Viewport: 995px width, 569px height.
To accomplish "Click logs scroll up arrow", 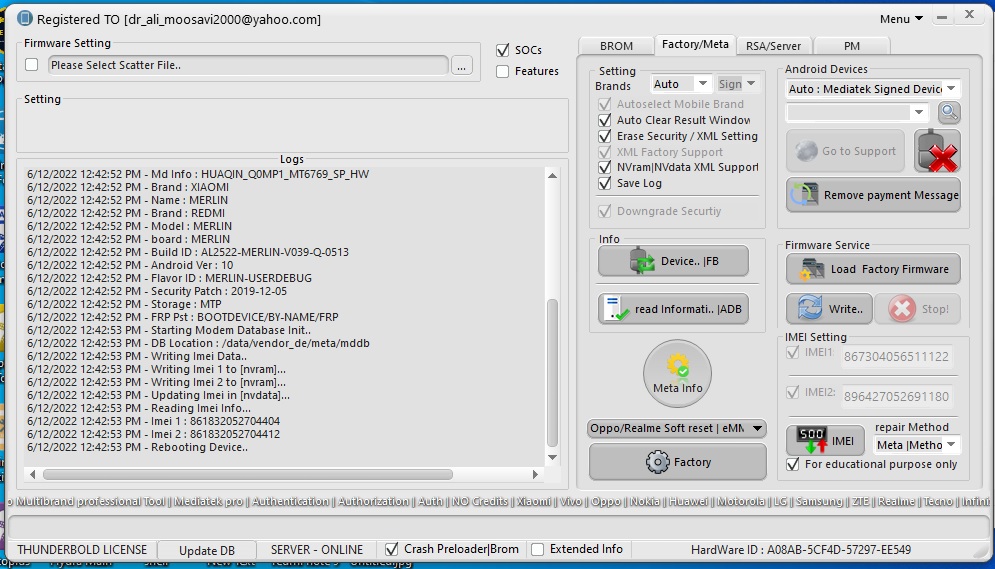I will pos(552,176).
